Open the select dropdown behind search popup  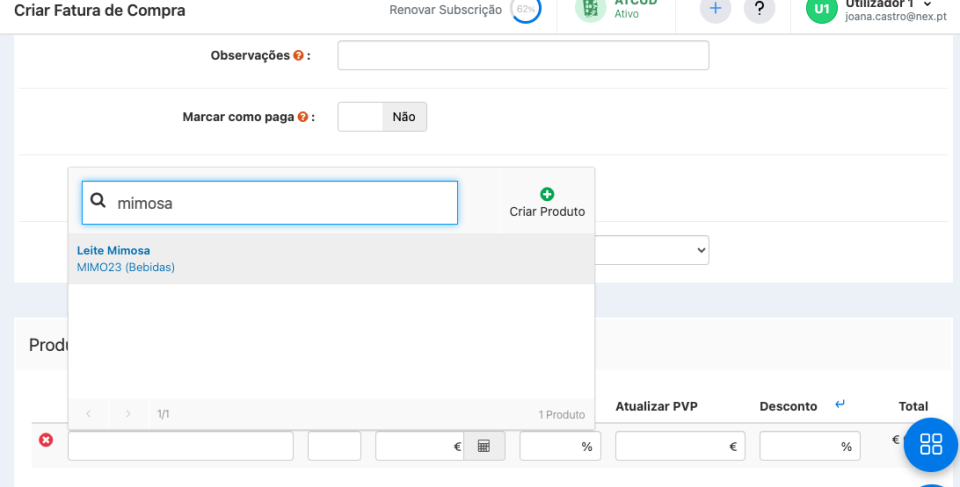[652, 250]
